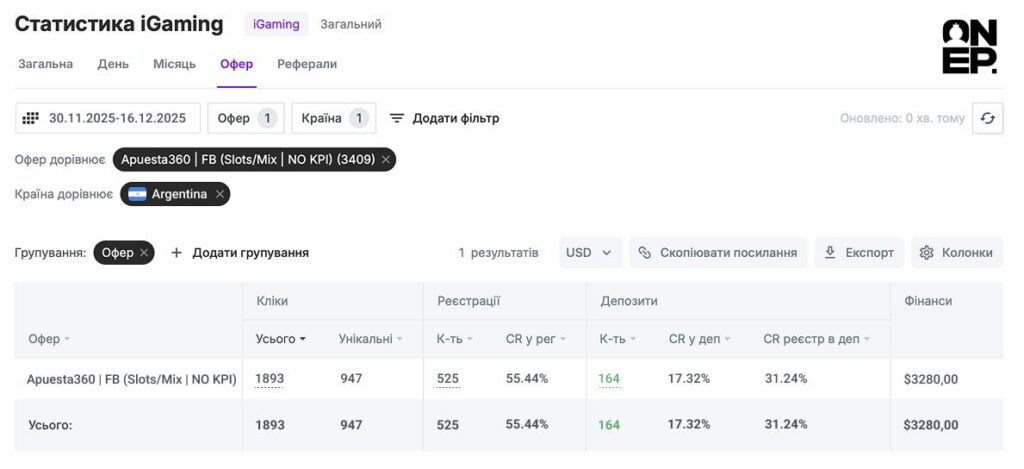
Task: Switch to Загальний statistics mode
Action: [x=351, y=24]
